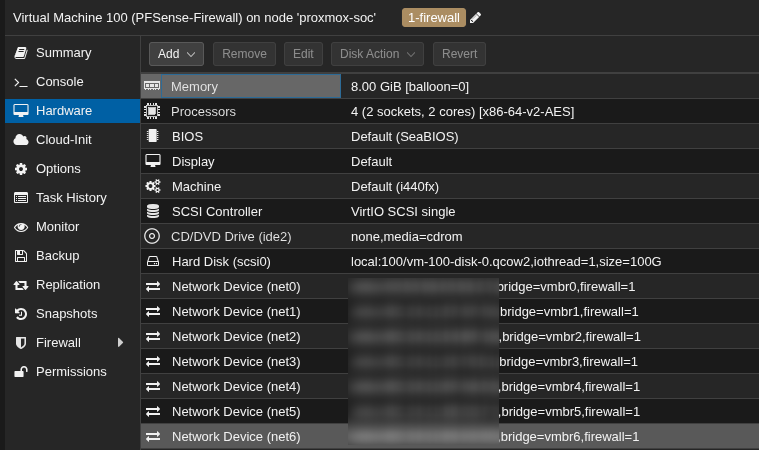Click the Hard Disk drive icon
759x450 pixels.
(152, 261)
